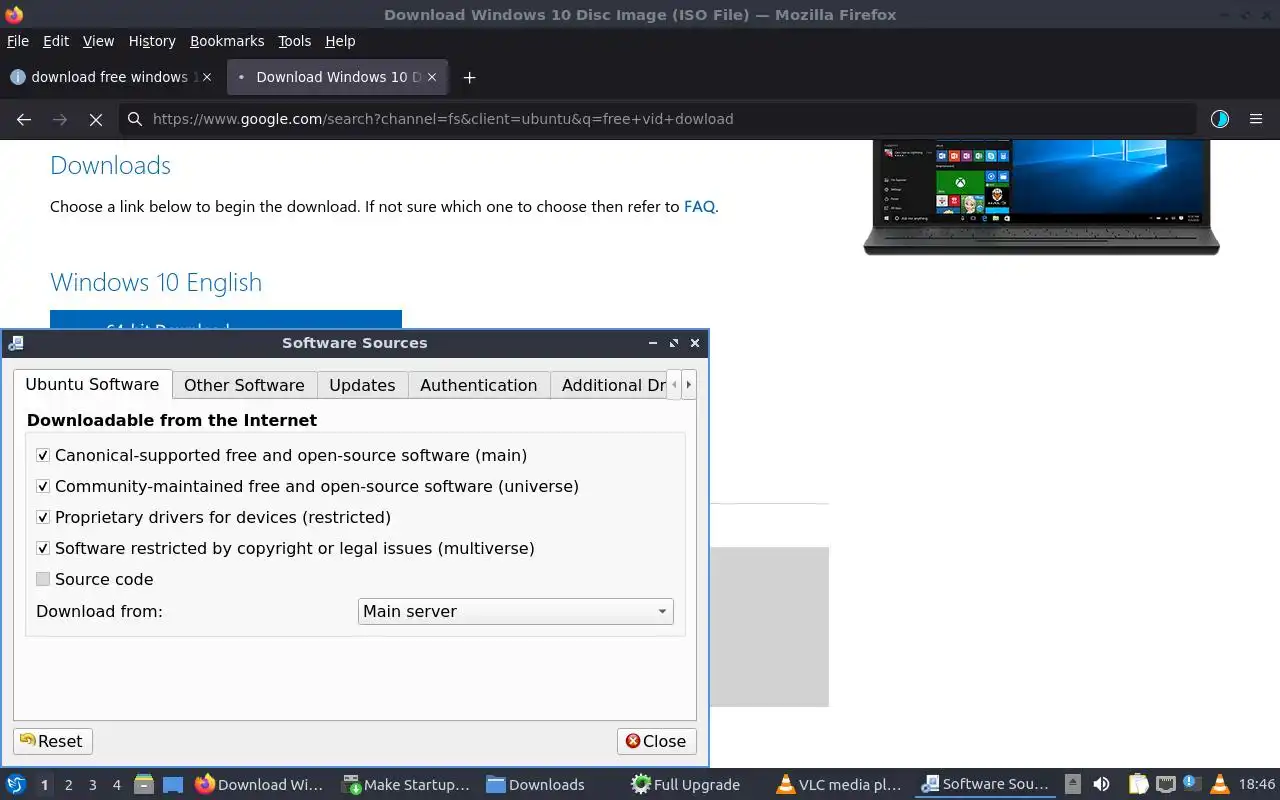The image size is (1280, 800).
Task: Open the network connection tray icon
Action: click(1165, 785)
